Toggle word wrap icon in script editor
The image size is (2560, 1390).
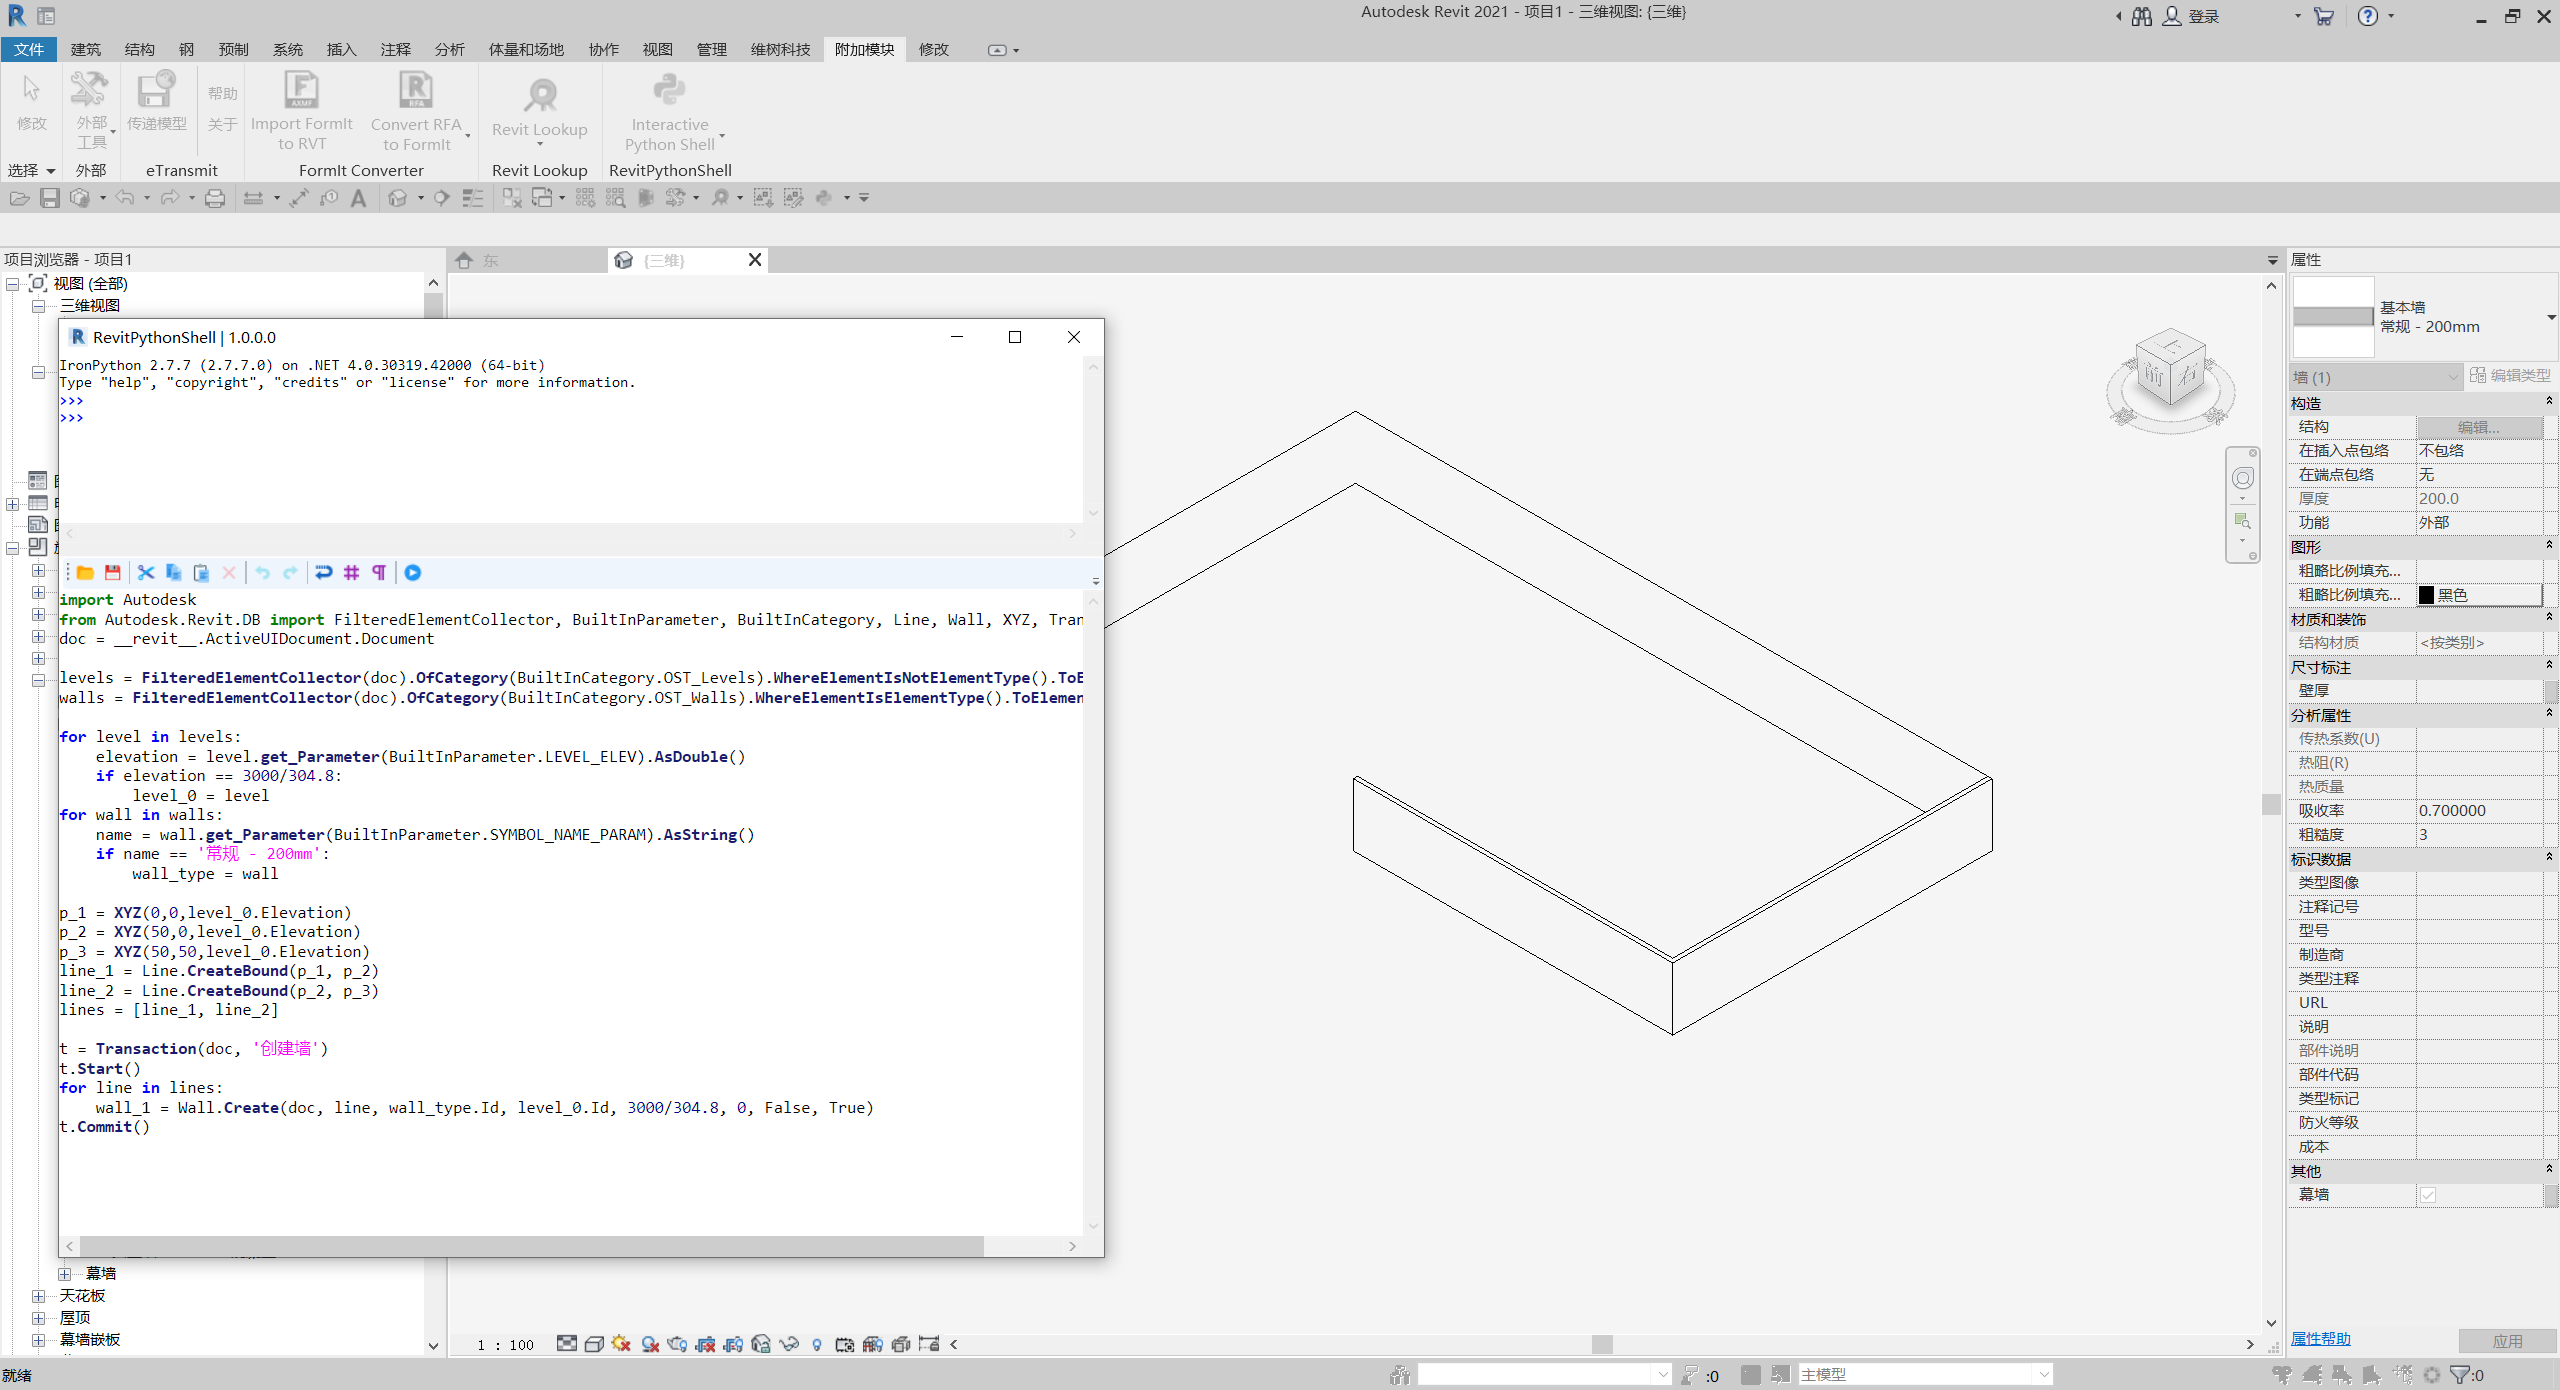coord(323,572)
